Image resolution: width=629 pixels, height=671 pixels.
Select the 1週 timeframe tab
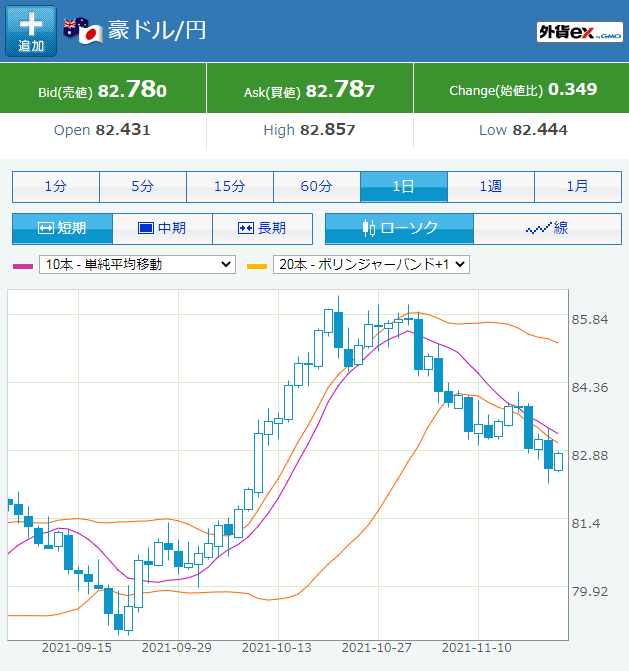click(491, 187)
